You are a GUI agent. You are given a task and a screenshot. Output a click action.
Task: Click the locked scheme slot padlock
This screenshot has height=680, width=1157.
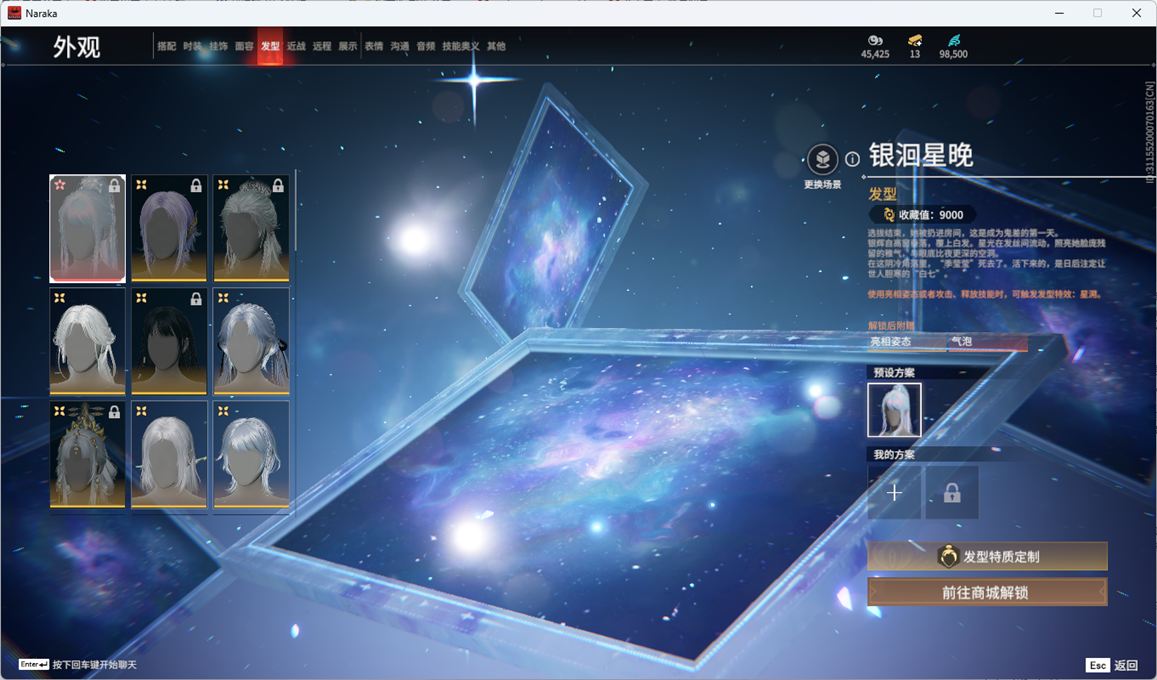(952, 492)
